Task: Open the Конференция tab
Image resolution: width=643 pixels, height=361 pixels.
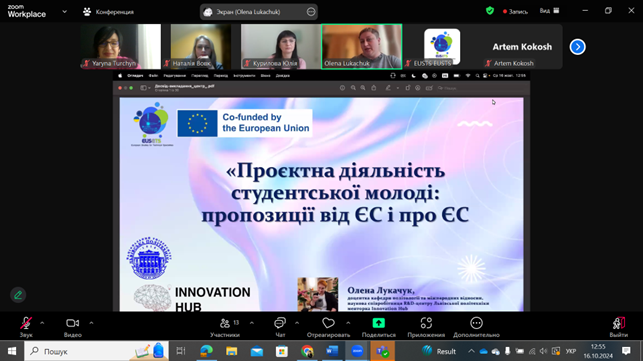Action: [109, 12]
